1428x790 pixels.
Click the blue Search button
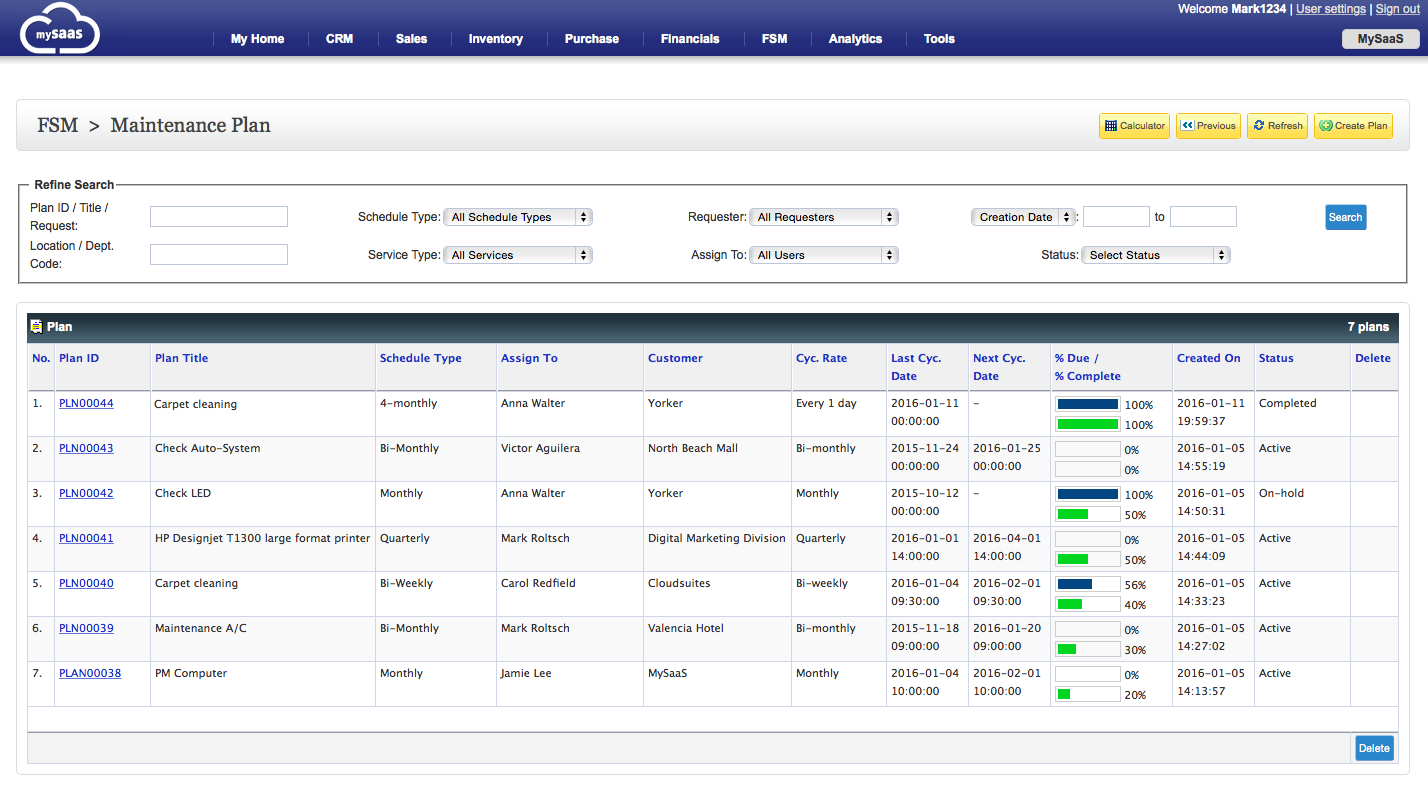pyautogui.click(x=1345, y=217)
